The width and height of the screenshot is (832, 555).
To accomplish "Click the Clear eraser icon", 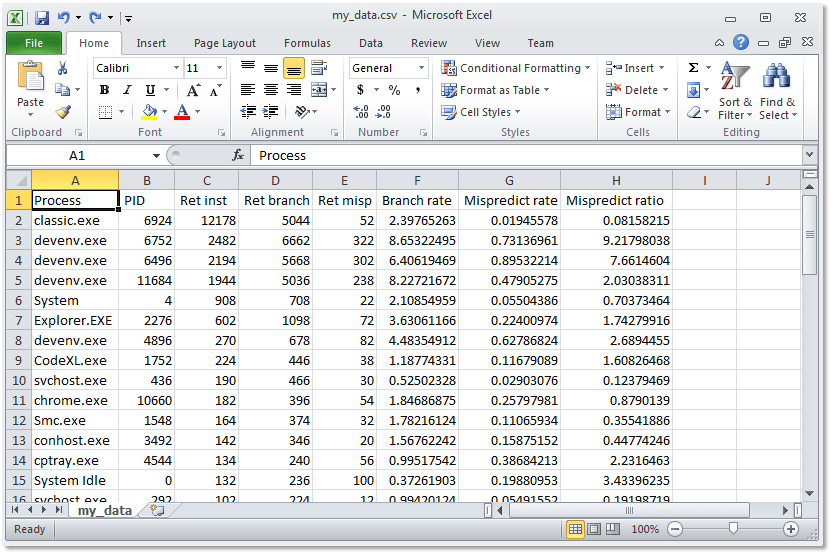I will [x=694, y=112].
